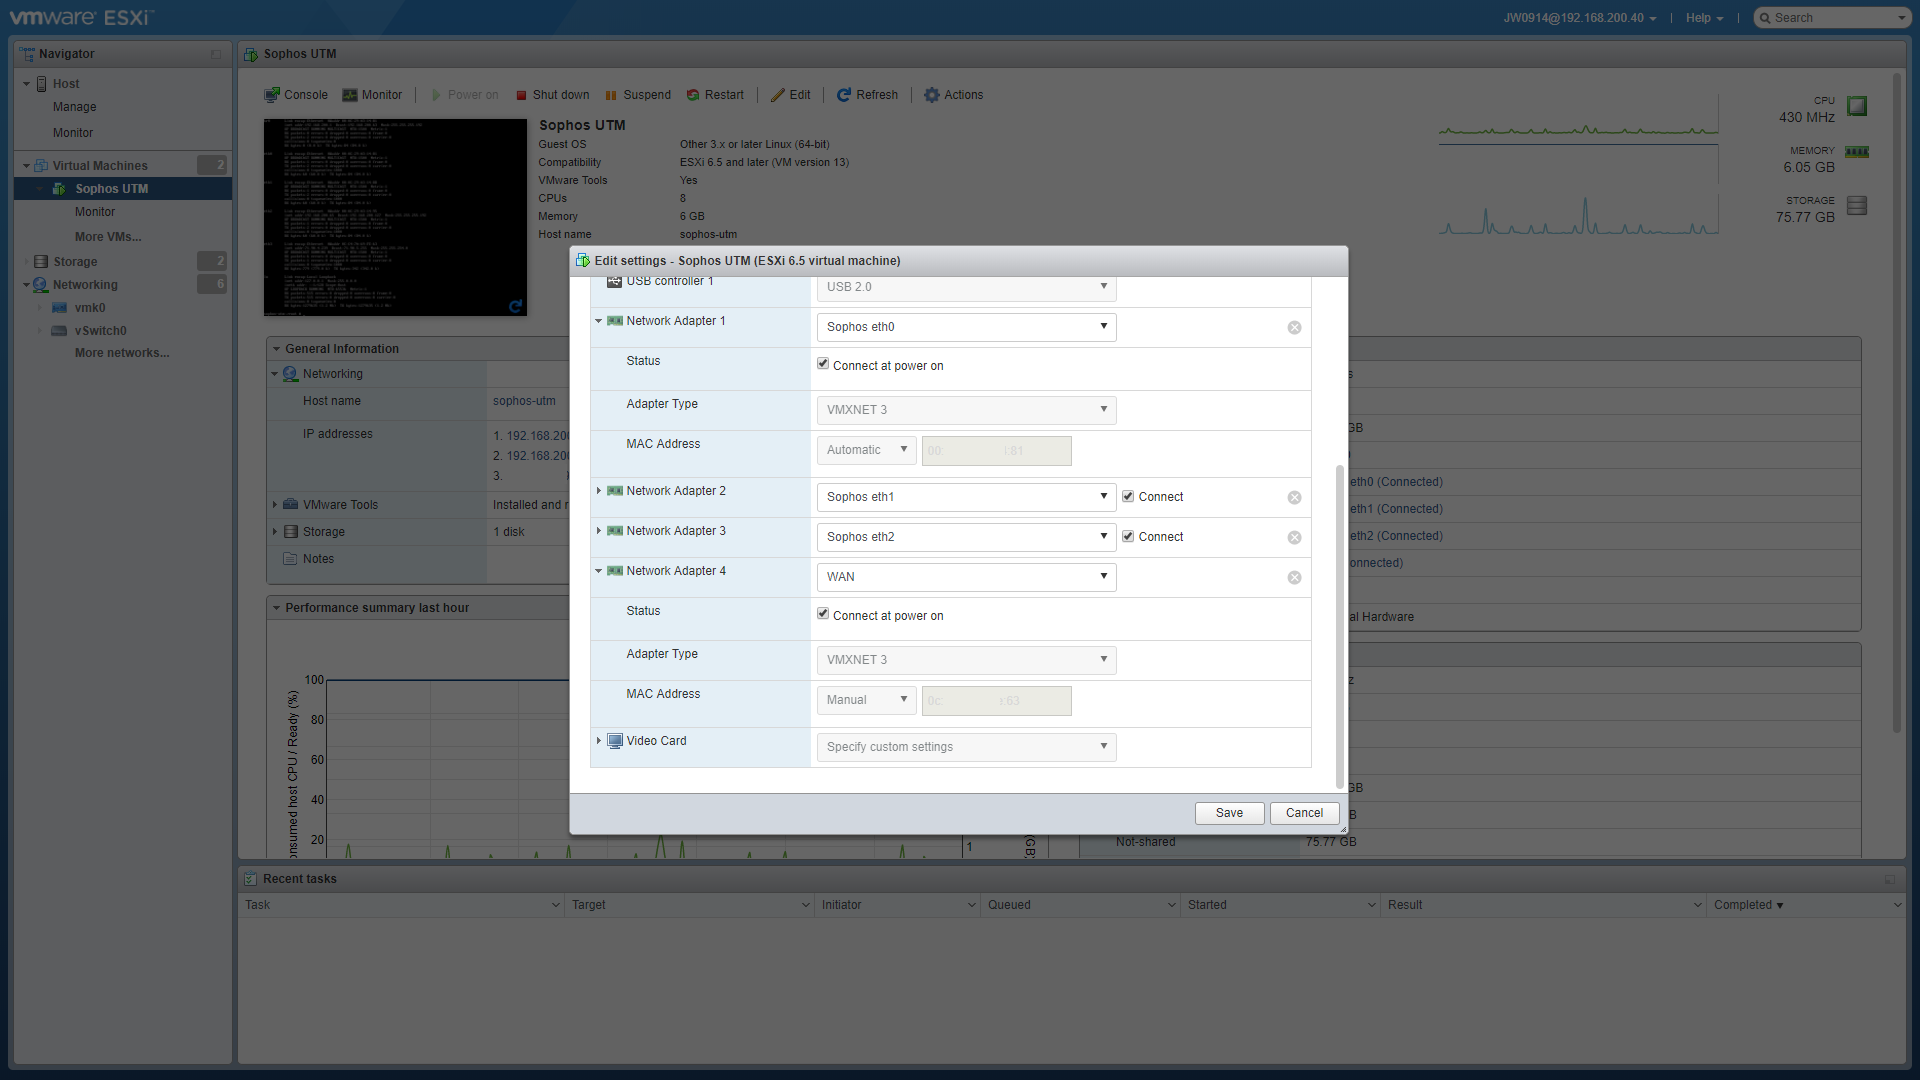This screenshot has height=1080, width=1920.
Task: Toggle Connect at power on for Adapter 4
Action: tap(823, 614)
